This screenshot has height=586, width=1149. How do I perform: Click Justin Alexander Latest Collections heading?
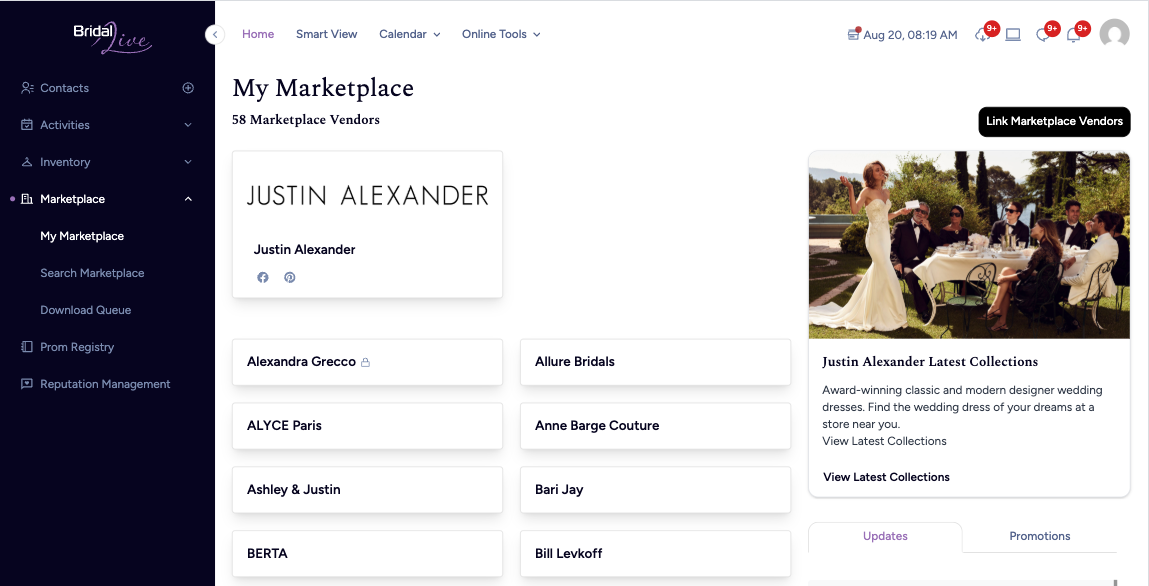tap(930, 362)
